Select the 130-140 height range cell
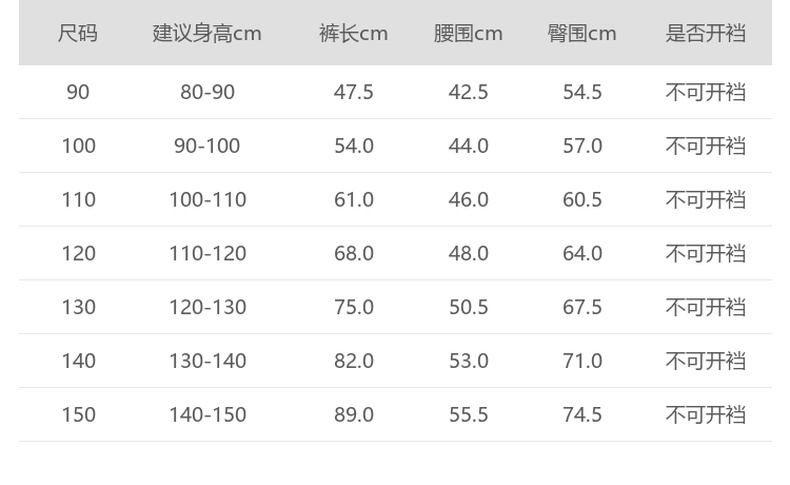 point(207,361)
